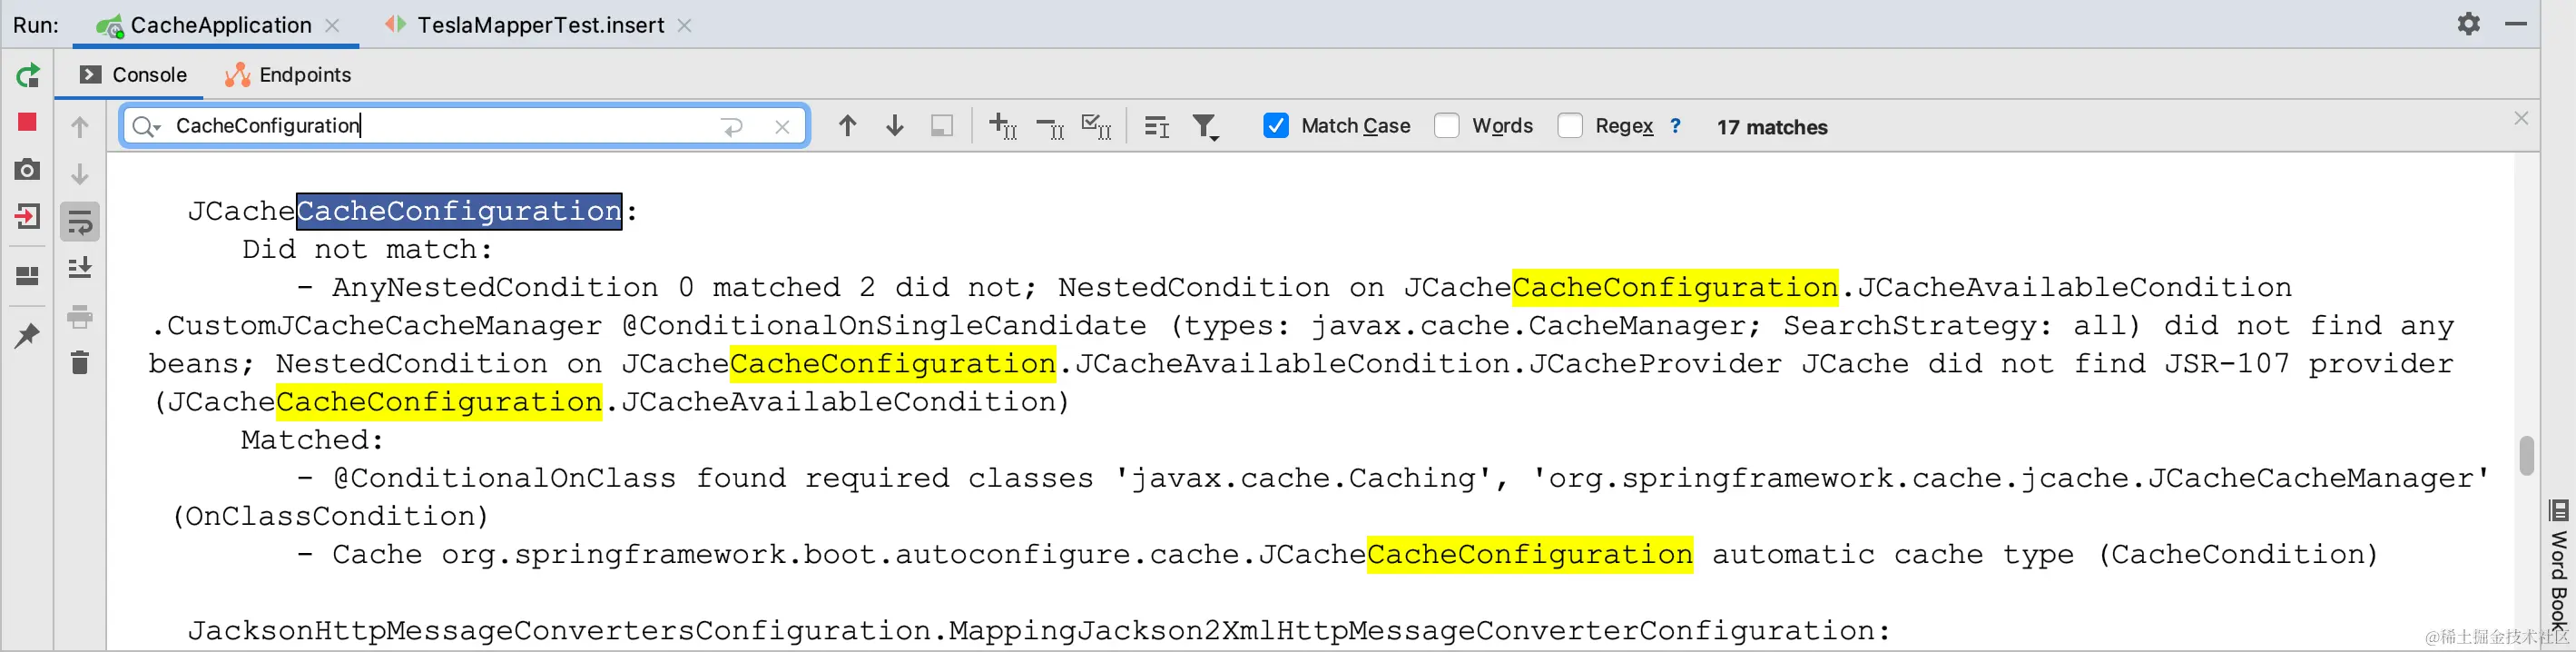Go to previous search occurrence
Image resolution: width=2576 pixels, height=652 pixels.
click(847, 126)
